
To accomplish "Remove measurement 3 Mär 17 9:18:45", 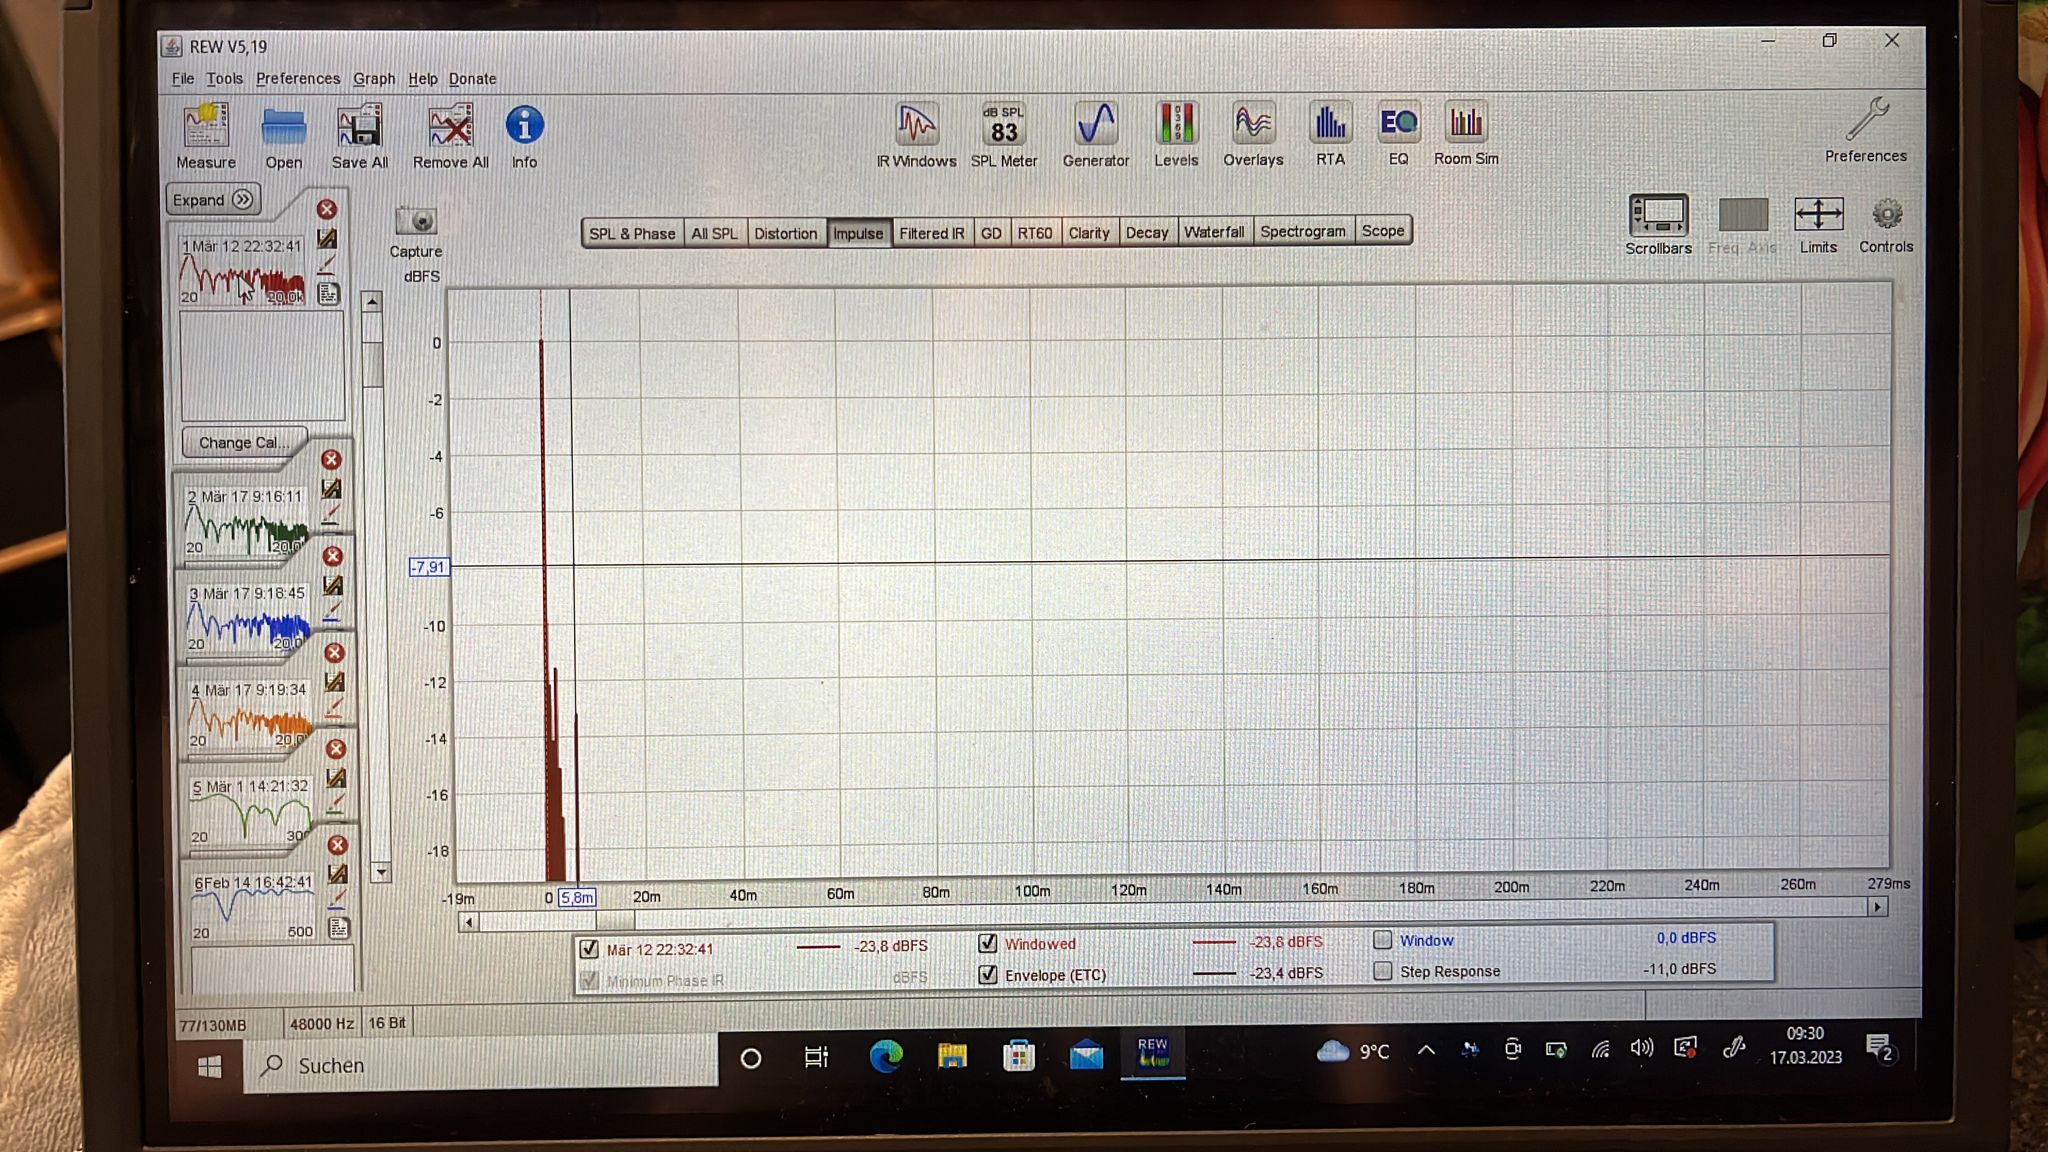I will [333, 556].
